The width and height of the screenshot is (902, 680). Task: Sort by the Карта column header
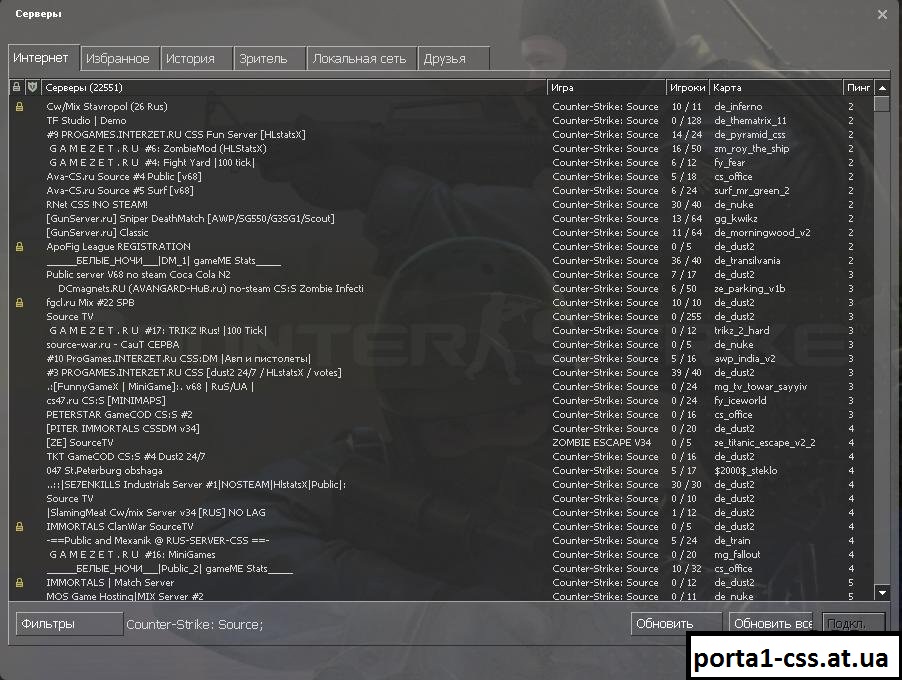click(775, 88)
